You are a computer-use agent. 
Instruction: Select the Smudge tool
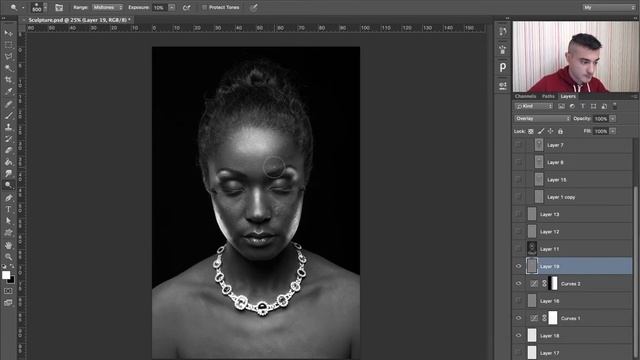tap(8, 173)
